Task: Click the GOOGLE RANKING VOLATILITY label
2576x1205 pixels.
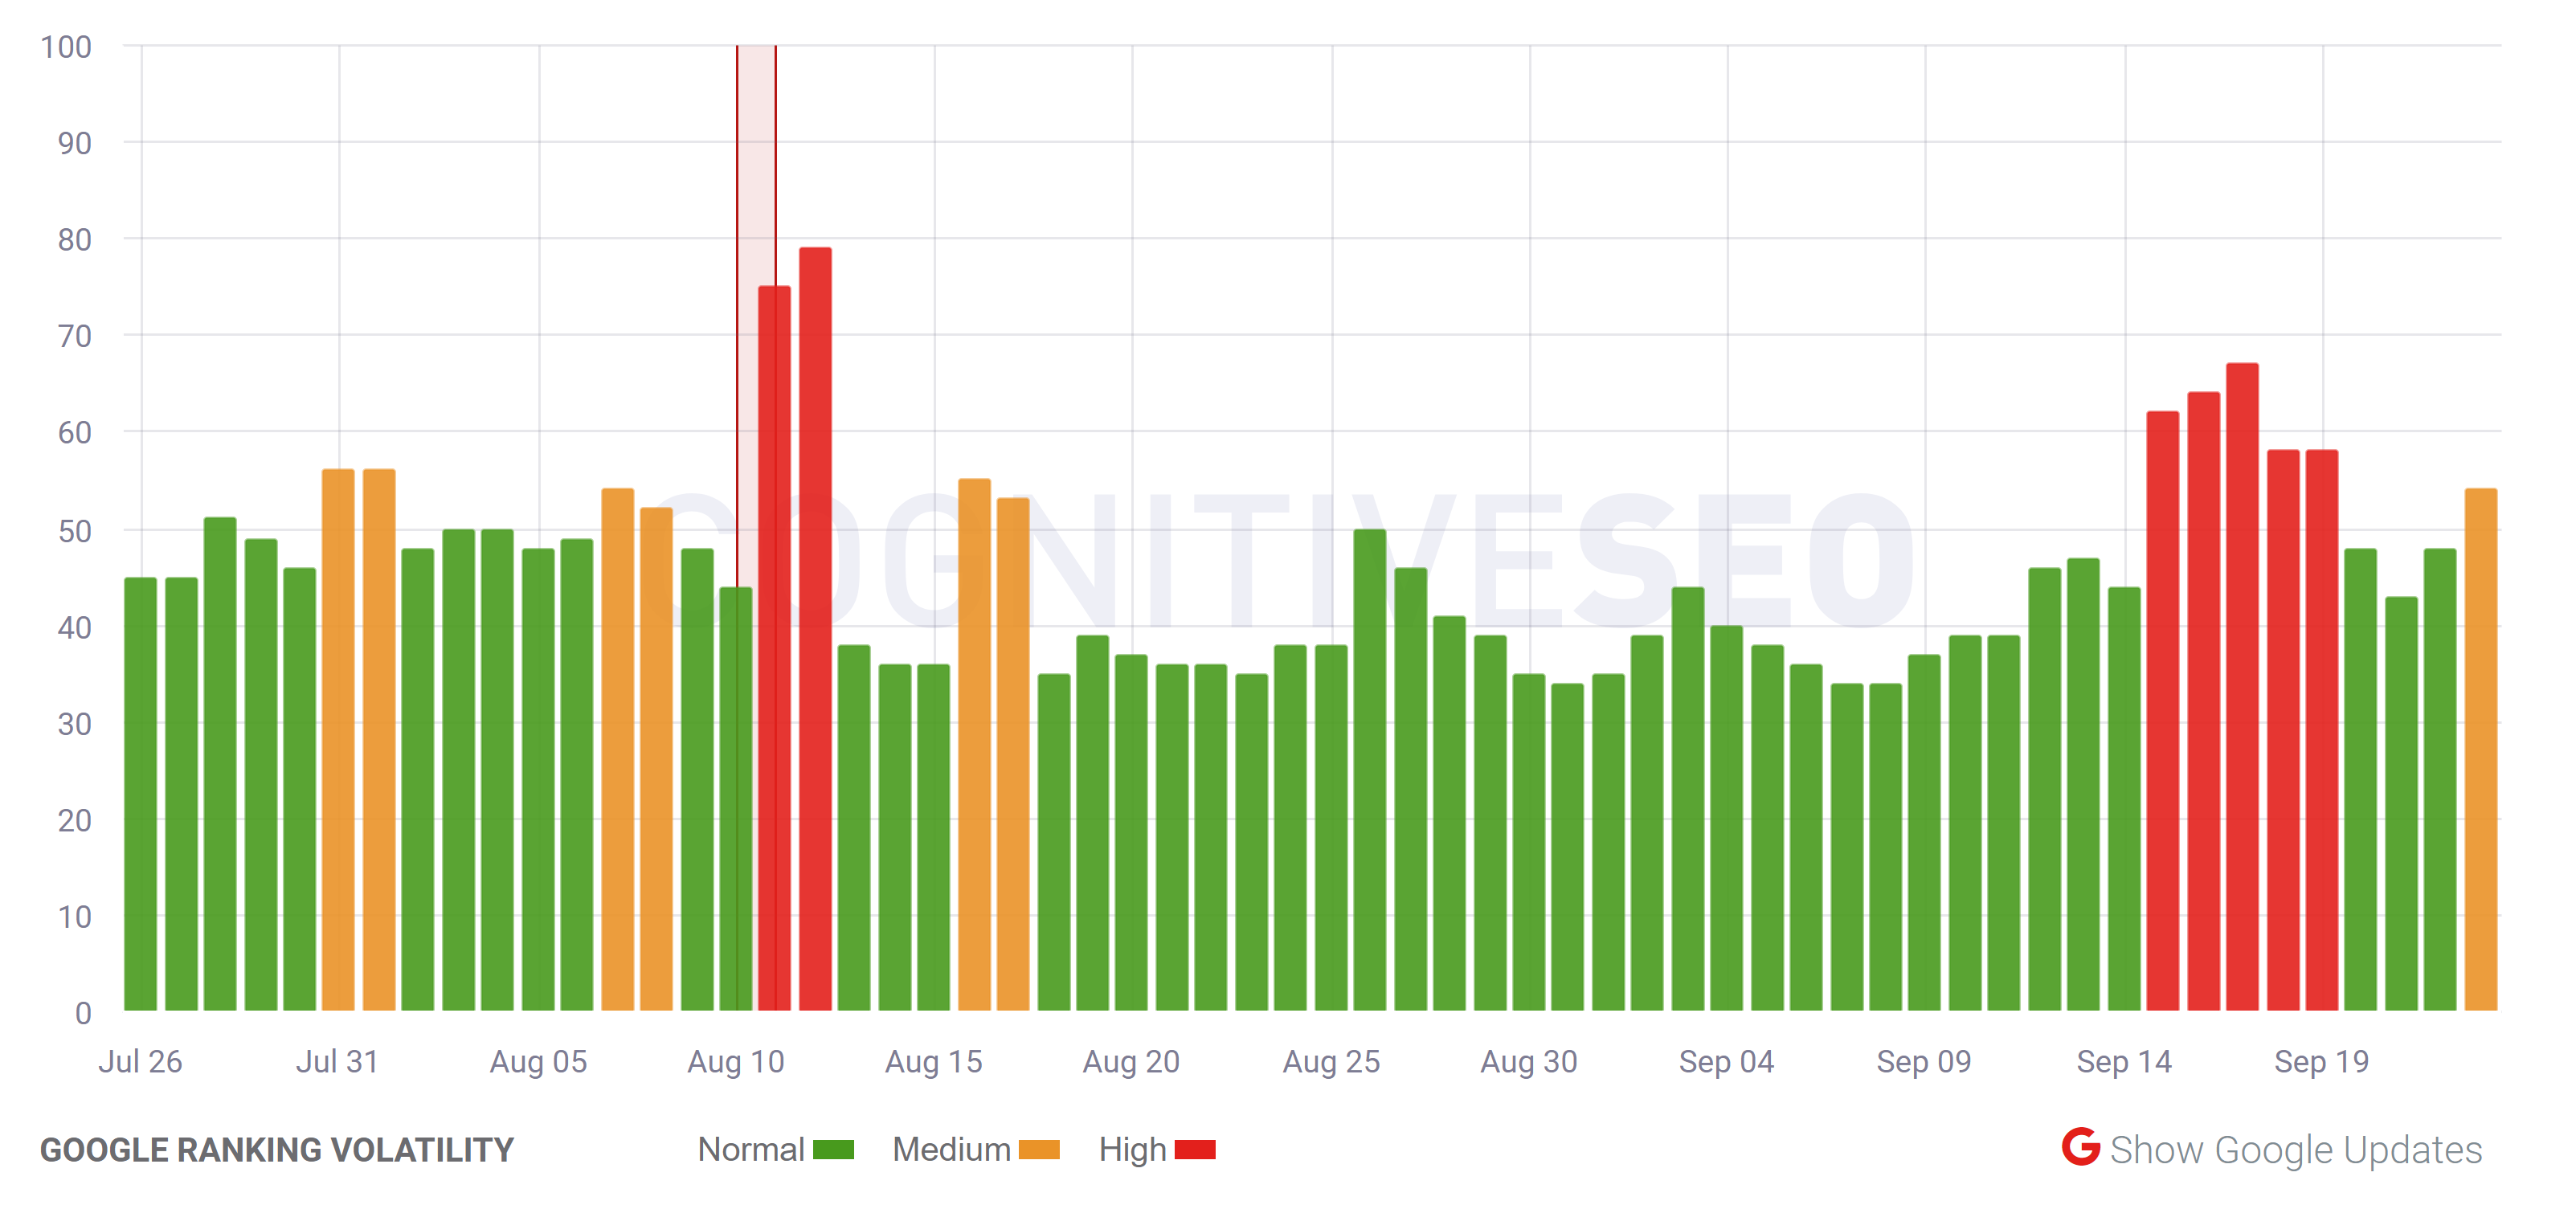Action: [277, 1150]
